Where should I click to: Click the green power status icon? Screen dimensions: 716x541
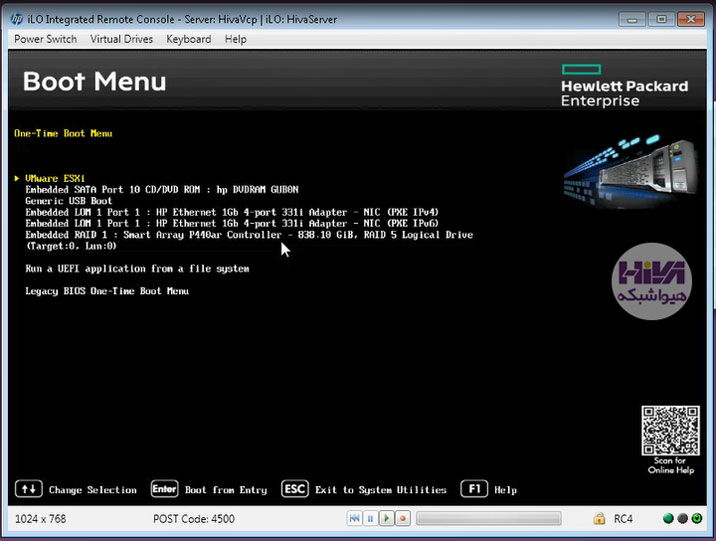tap(697, 519)
